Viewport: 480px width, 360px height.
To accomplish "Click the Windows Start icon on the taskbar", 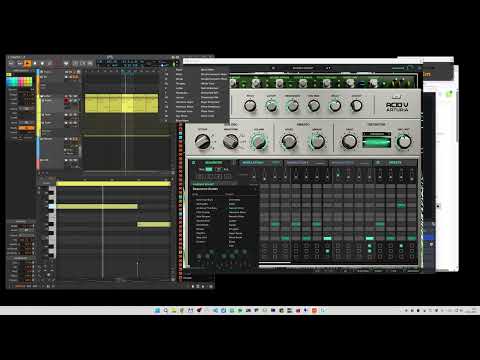I will click(157, 310).
